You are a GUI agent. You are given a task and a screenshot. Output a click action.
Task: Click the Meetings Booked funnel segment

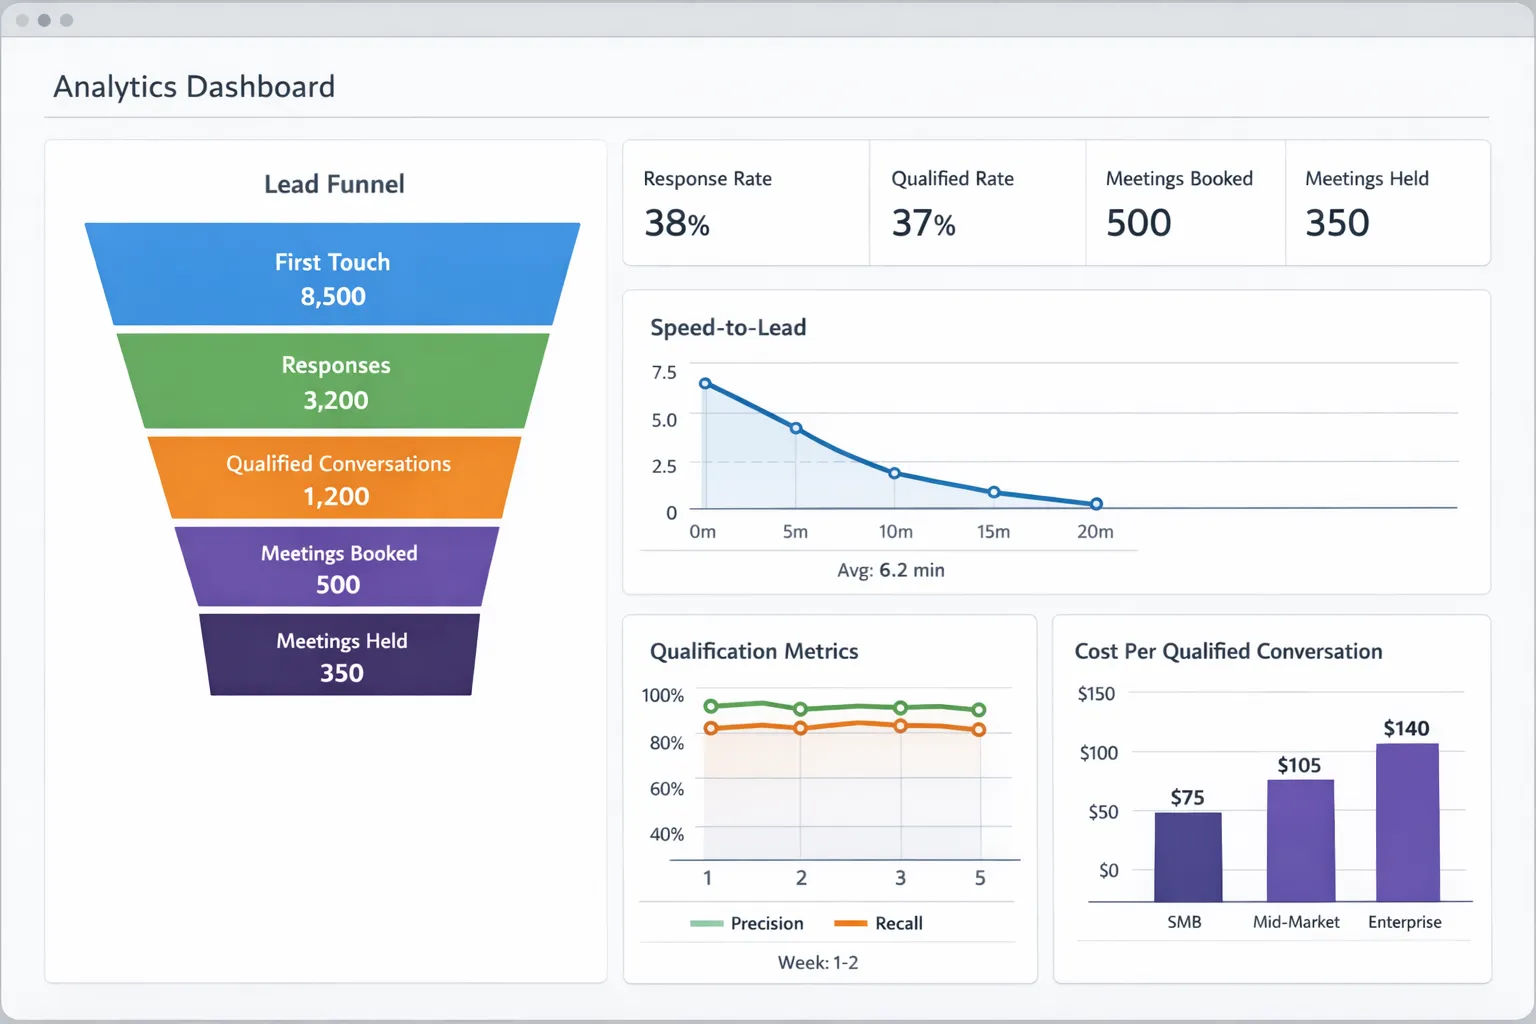(x=337, y=567)
